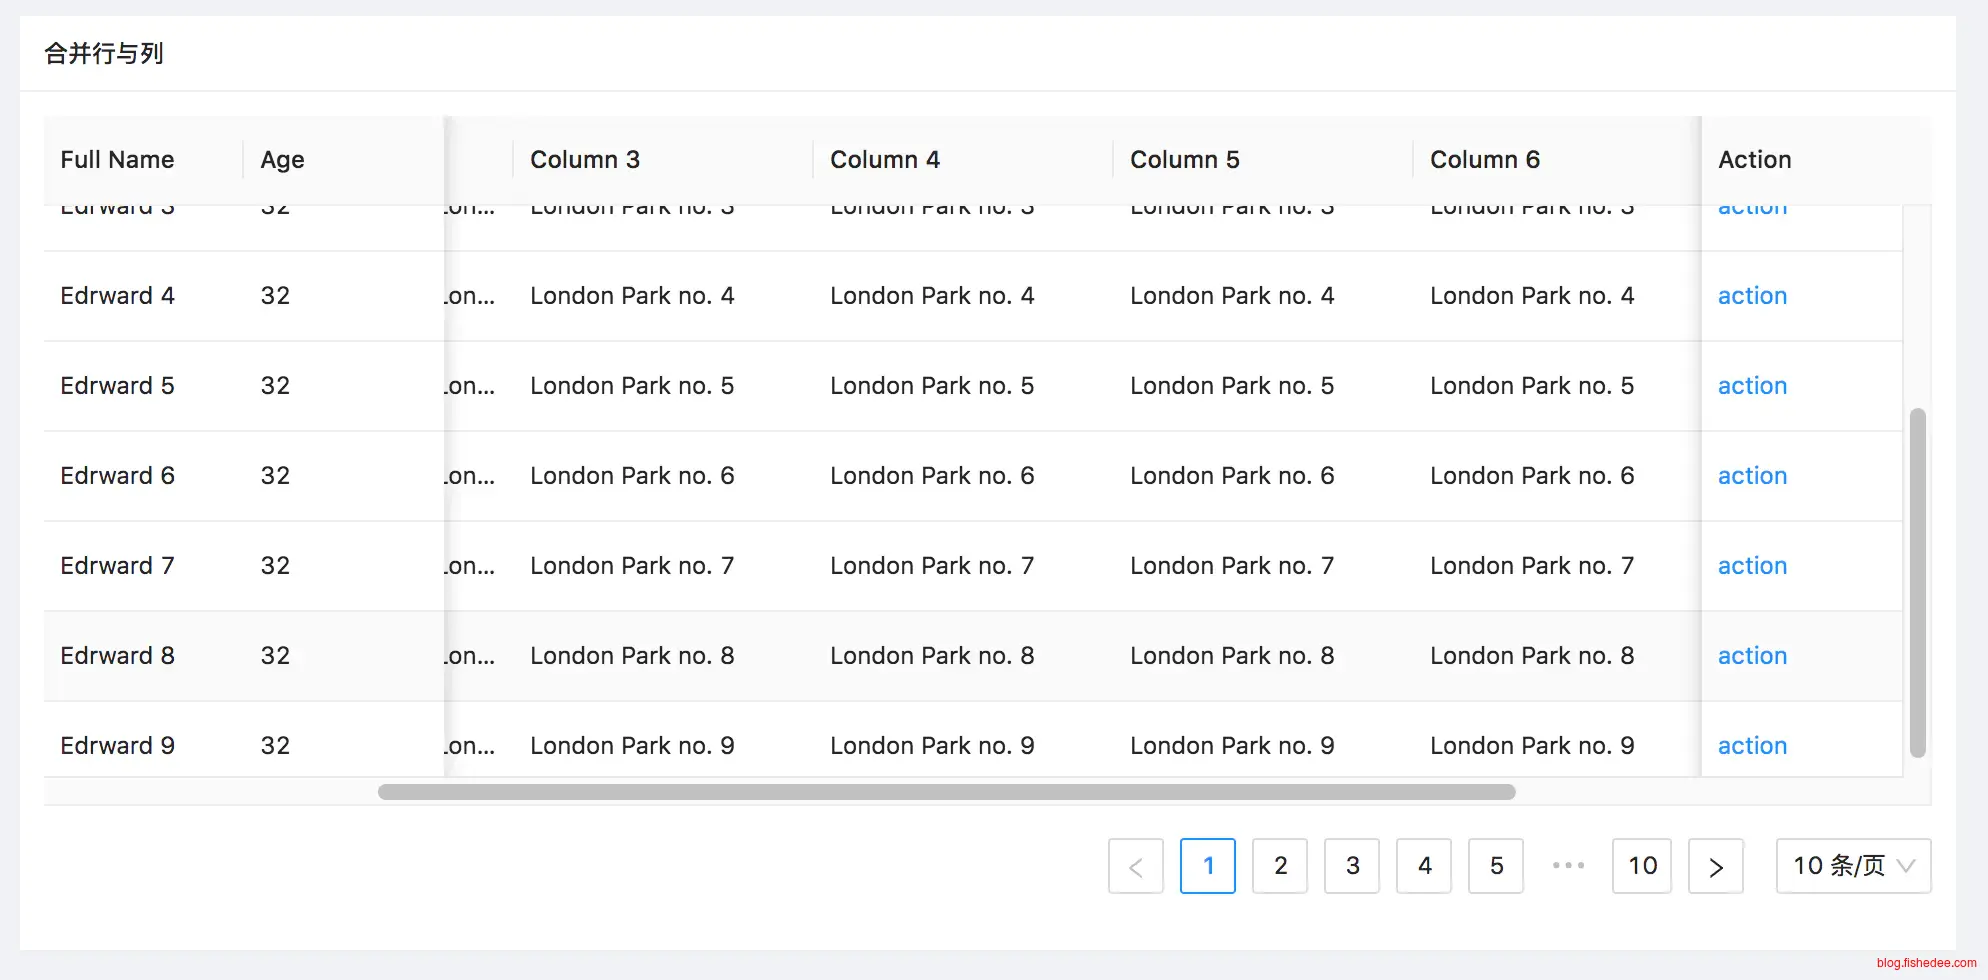This screenshot has height=980, width=1988.
Task: Open page 5 of the table
Action: (x=1496, y=866)
